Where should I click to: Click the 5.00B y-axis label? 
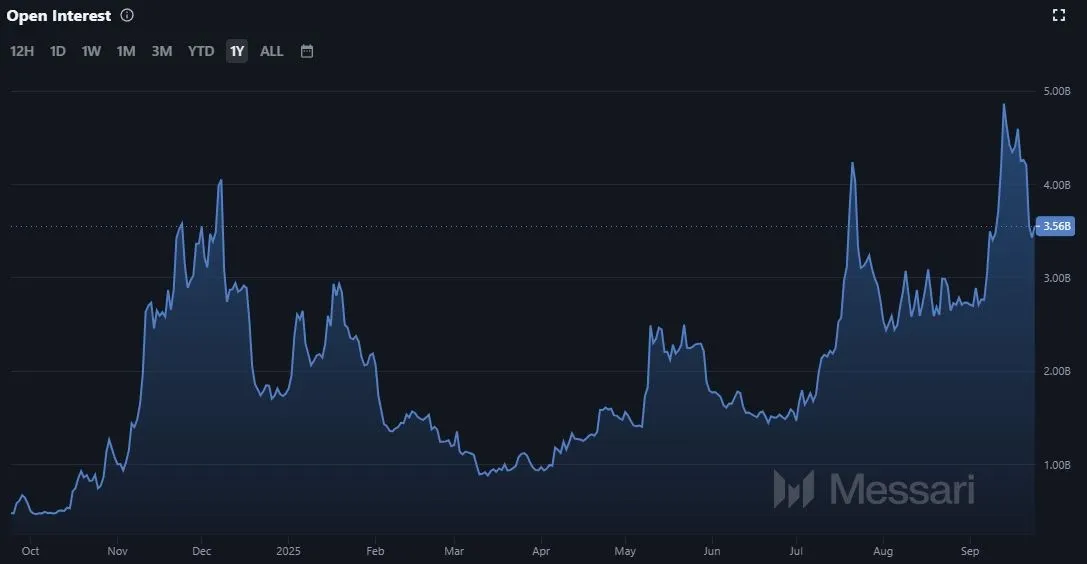pyautogui.click(x=1057, y=91)
